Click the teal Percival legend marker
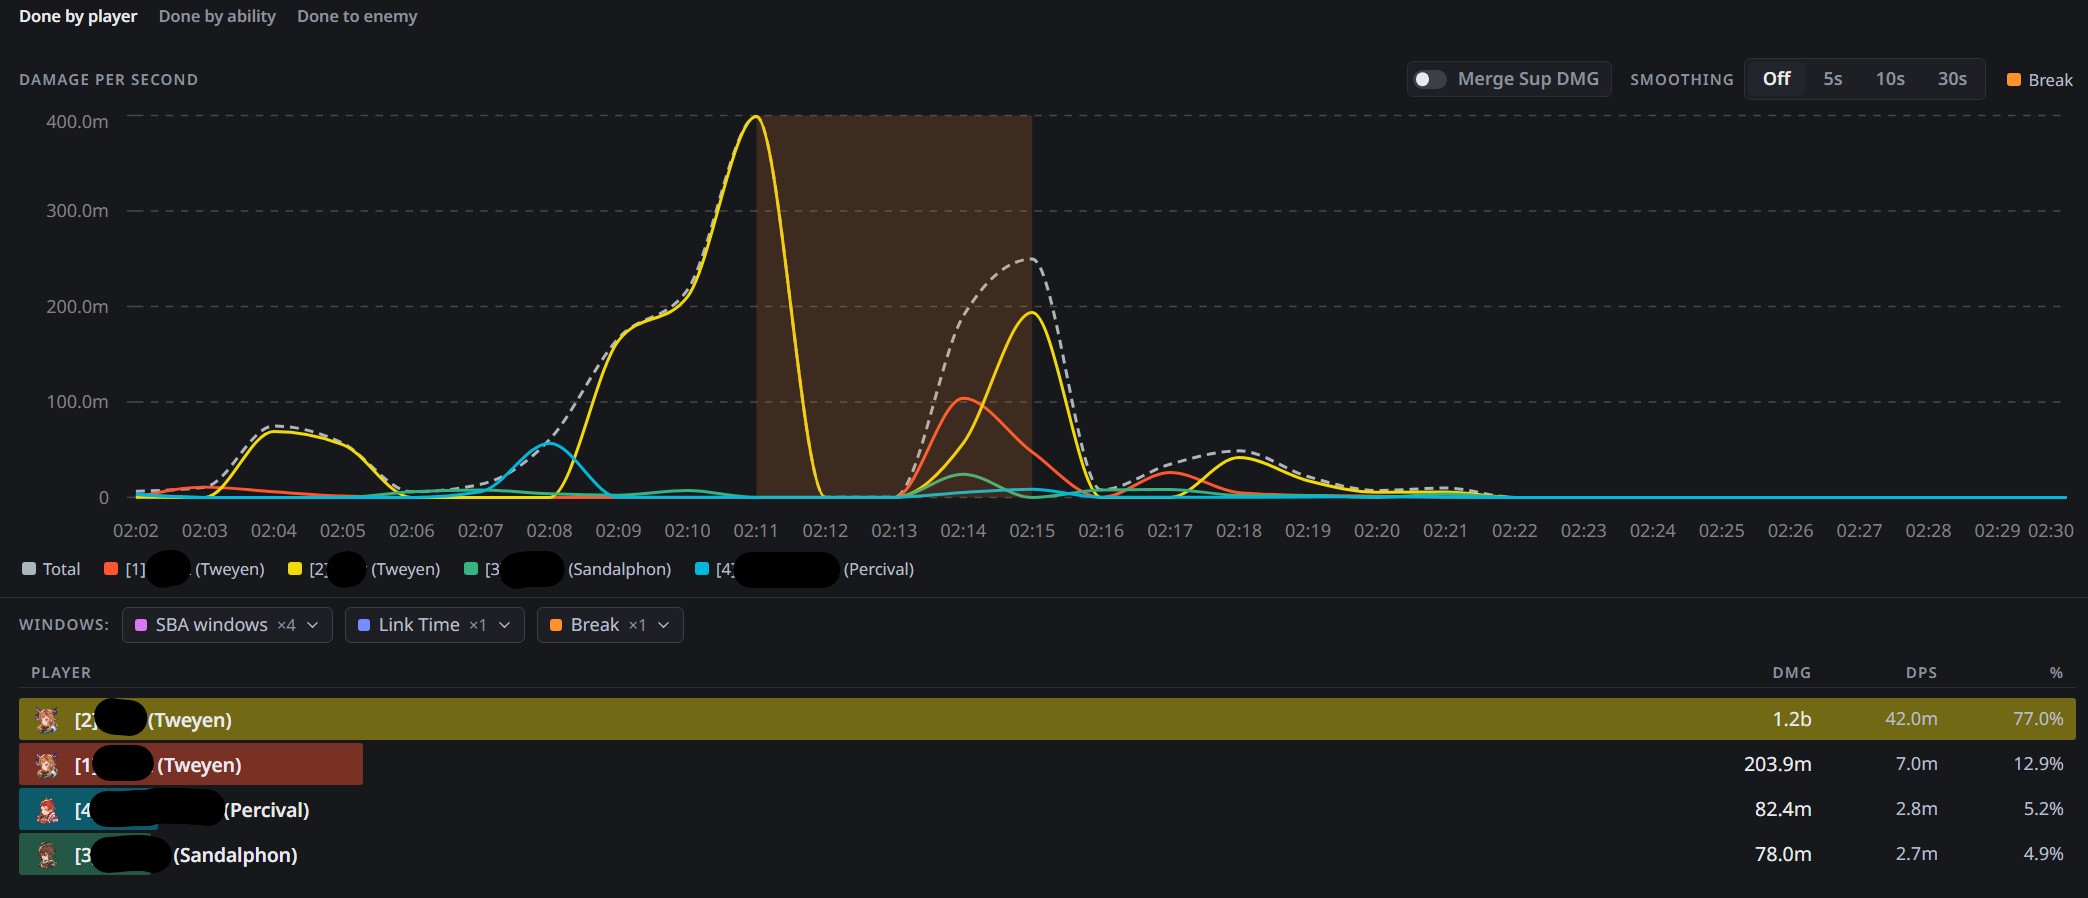Viewport: 2088px width, 898px height. tap(702, 569)
